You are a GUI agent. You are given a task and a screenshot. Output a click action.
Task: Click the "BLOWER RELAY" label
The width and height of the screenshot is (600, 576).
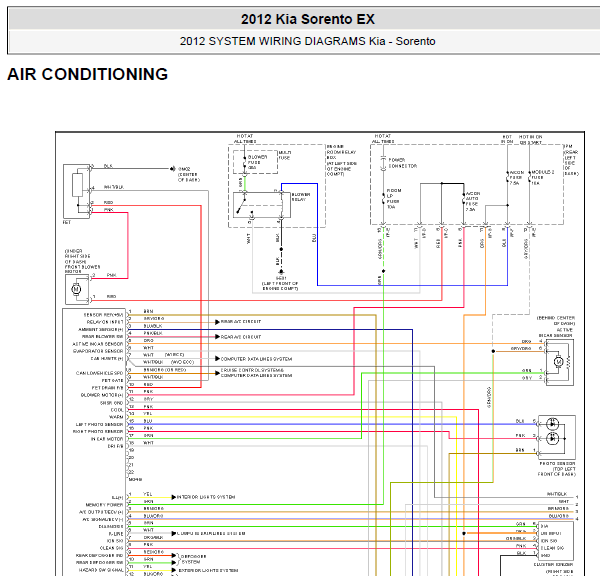click(301, 197)
